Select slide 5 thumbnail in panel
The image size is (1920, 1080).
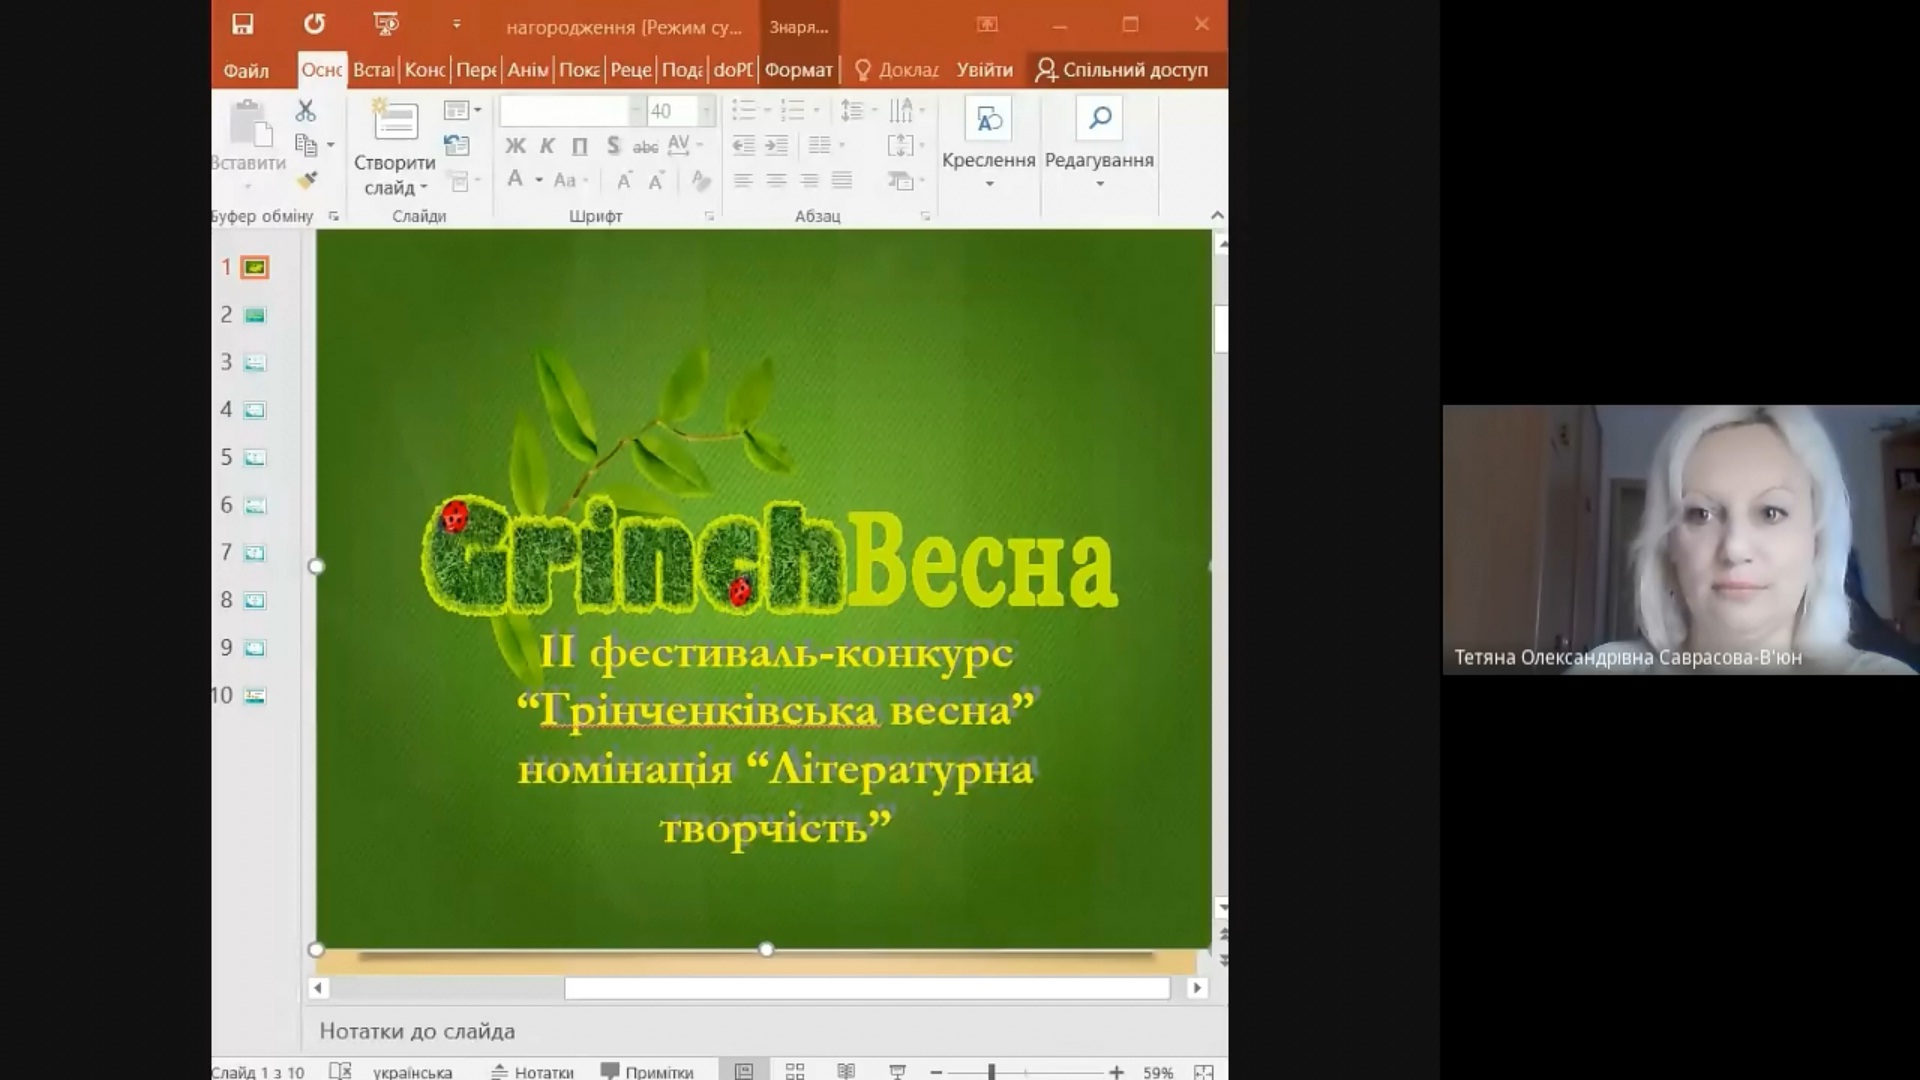coord(255,458)
